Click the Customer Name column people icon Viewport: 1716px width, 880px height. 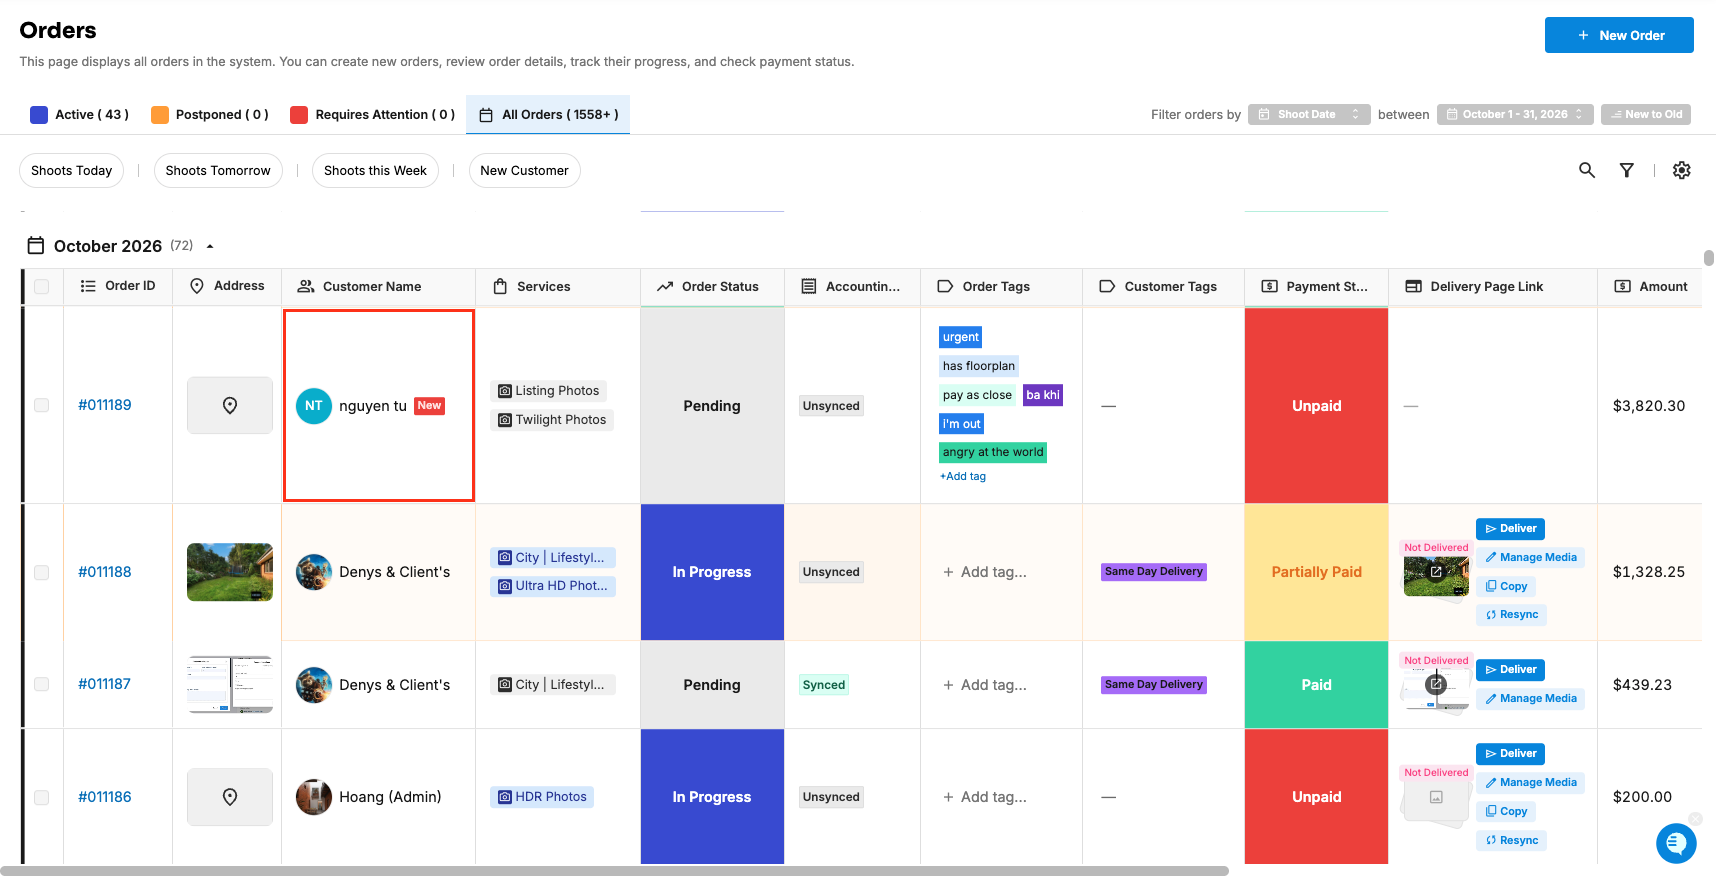pyautogui.click(x=306, y=286)
